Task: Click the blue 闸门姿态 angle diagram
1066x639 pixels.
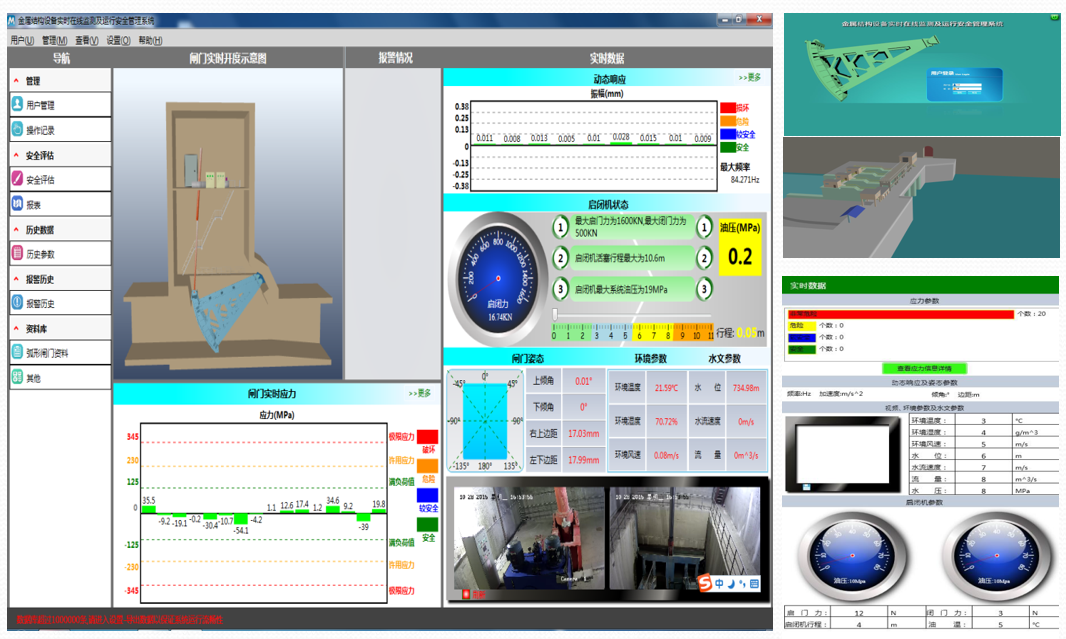Action: point(485,421)
